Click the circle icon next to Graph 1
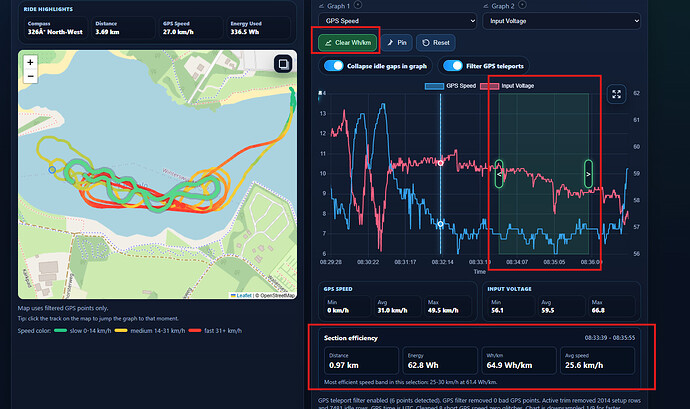This screenshot has height=409, width=690. point(358,5)
